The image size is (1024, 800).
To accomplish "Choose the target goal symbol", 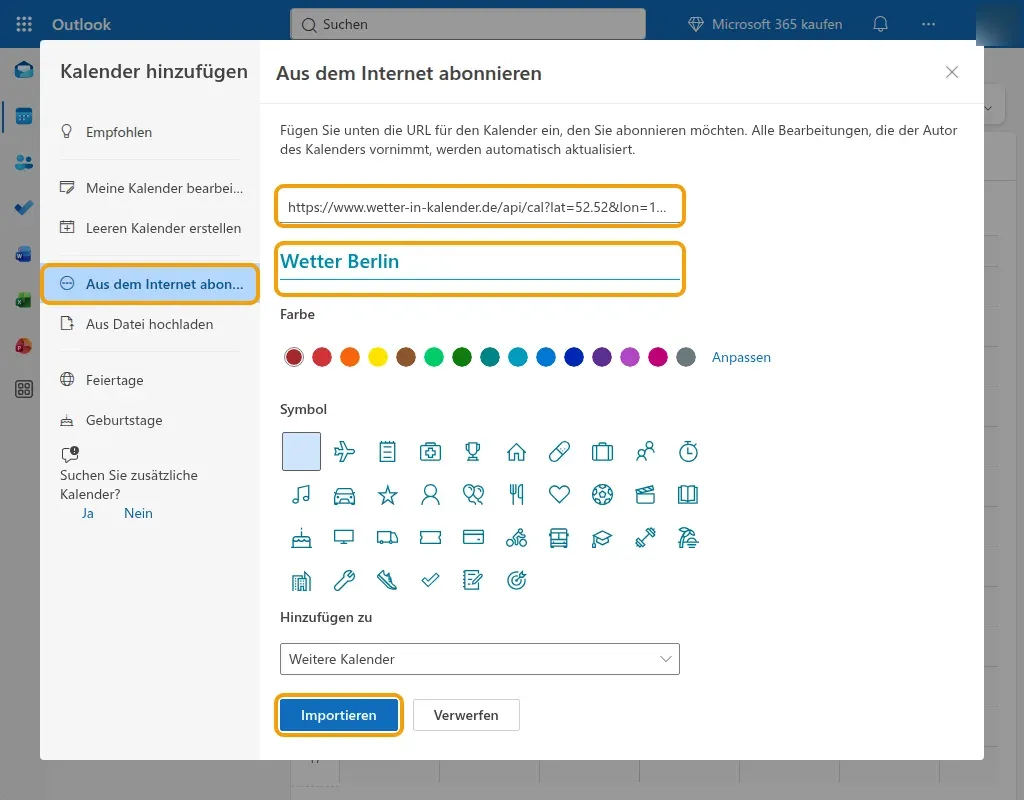I will pyautogui.click(x=516, y=580).
